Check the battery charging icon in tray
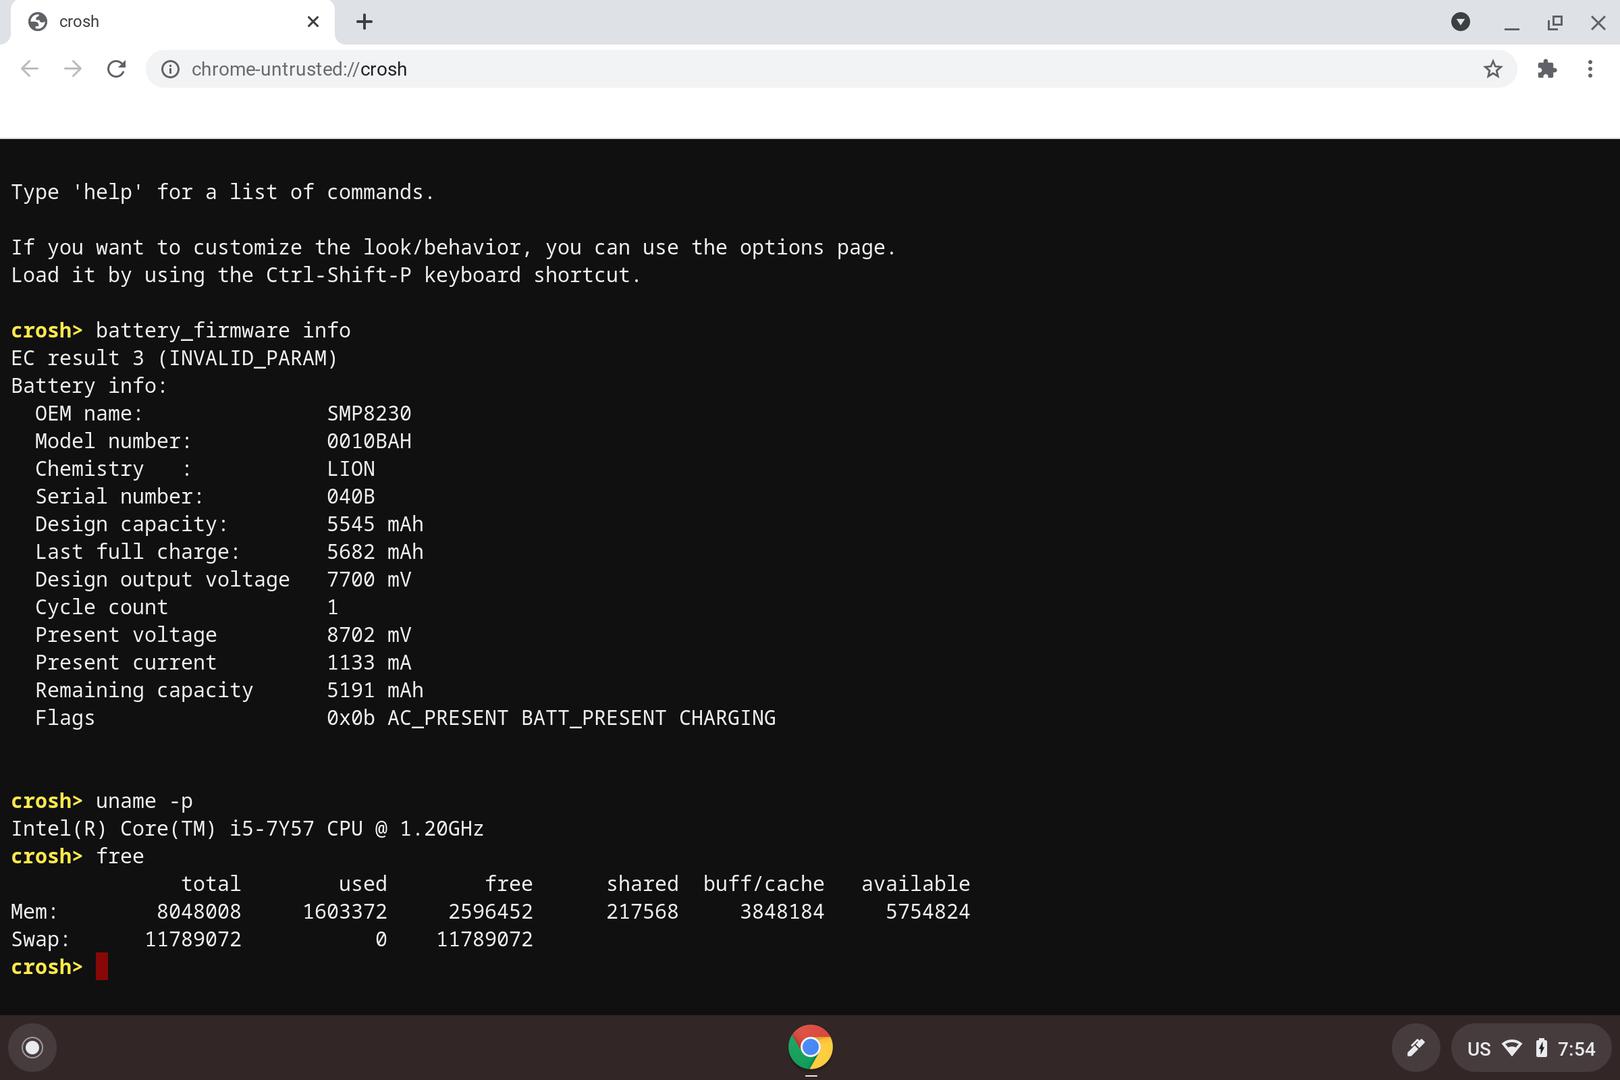 pos(1541,1048)
